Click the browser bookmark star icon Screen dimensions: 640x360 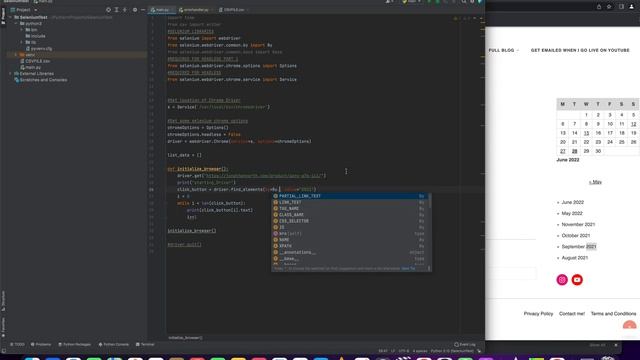click(x=609, y=7)
